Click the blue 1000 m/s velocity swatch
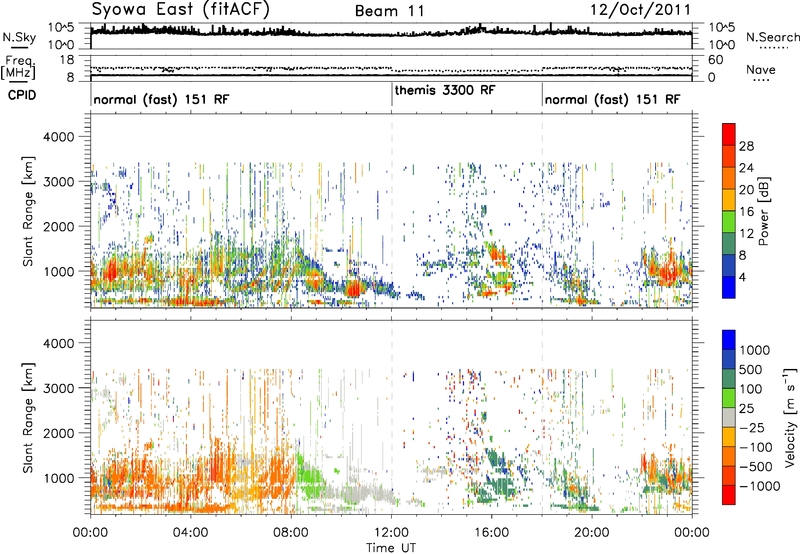800x554 pixels. tap(729, 340)
